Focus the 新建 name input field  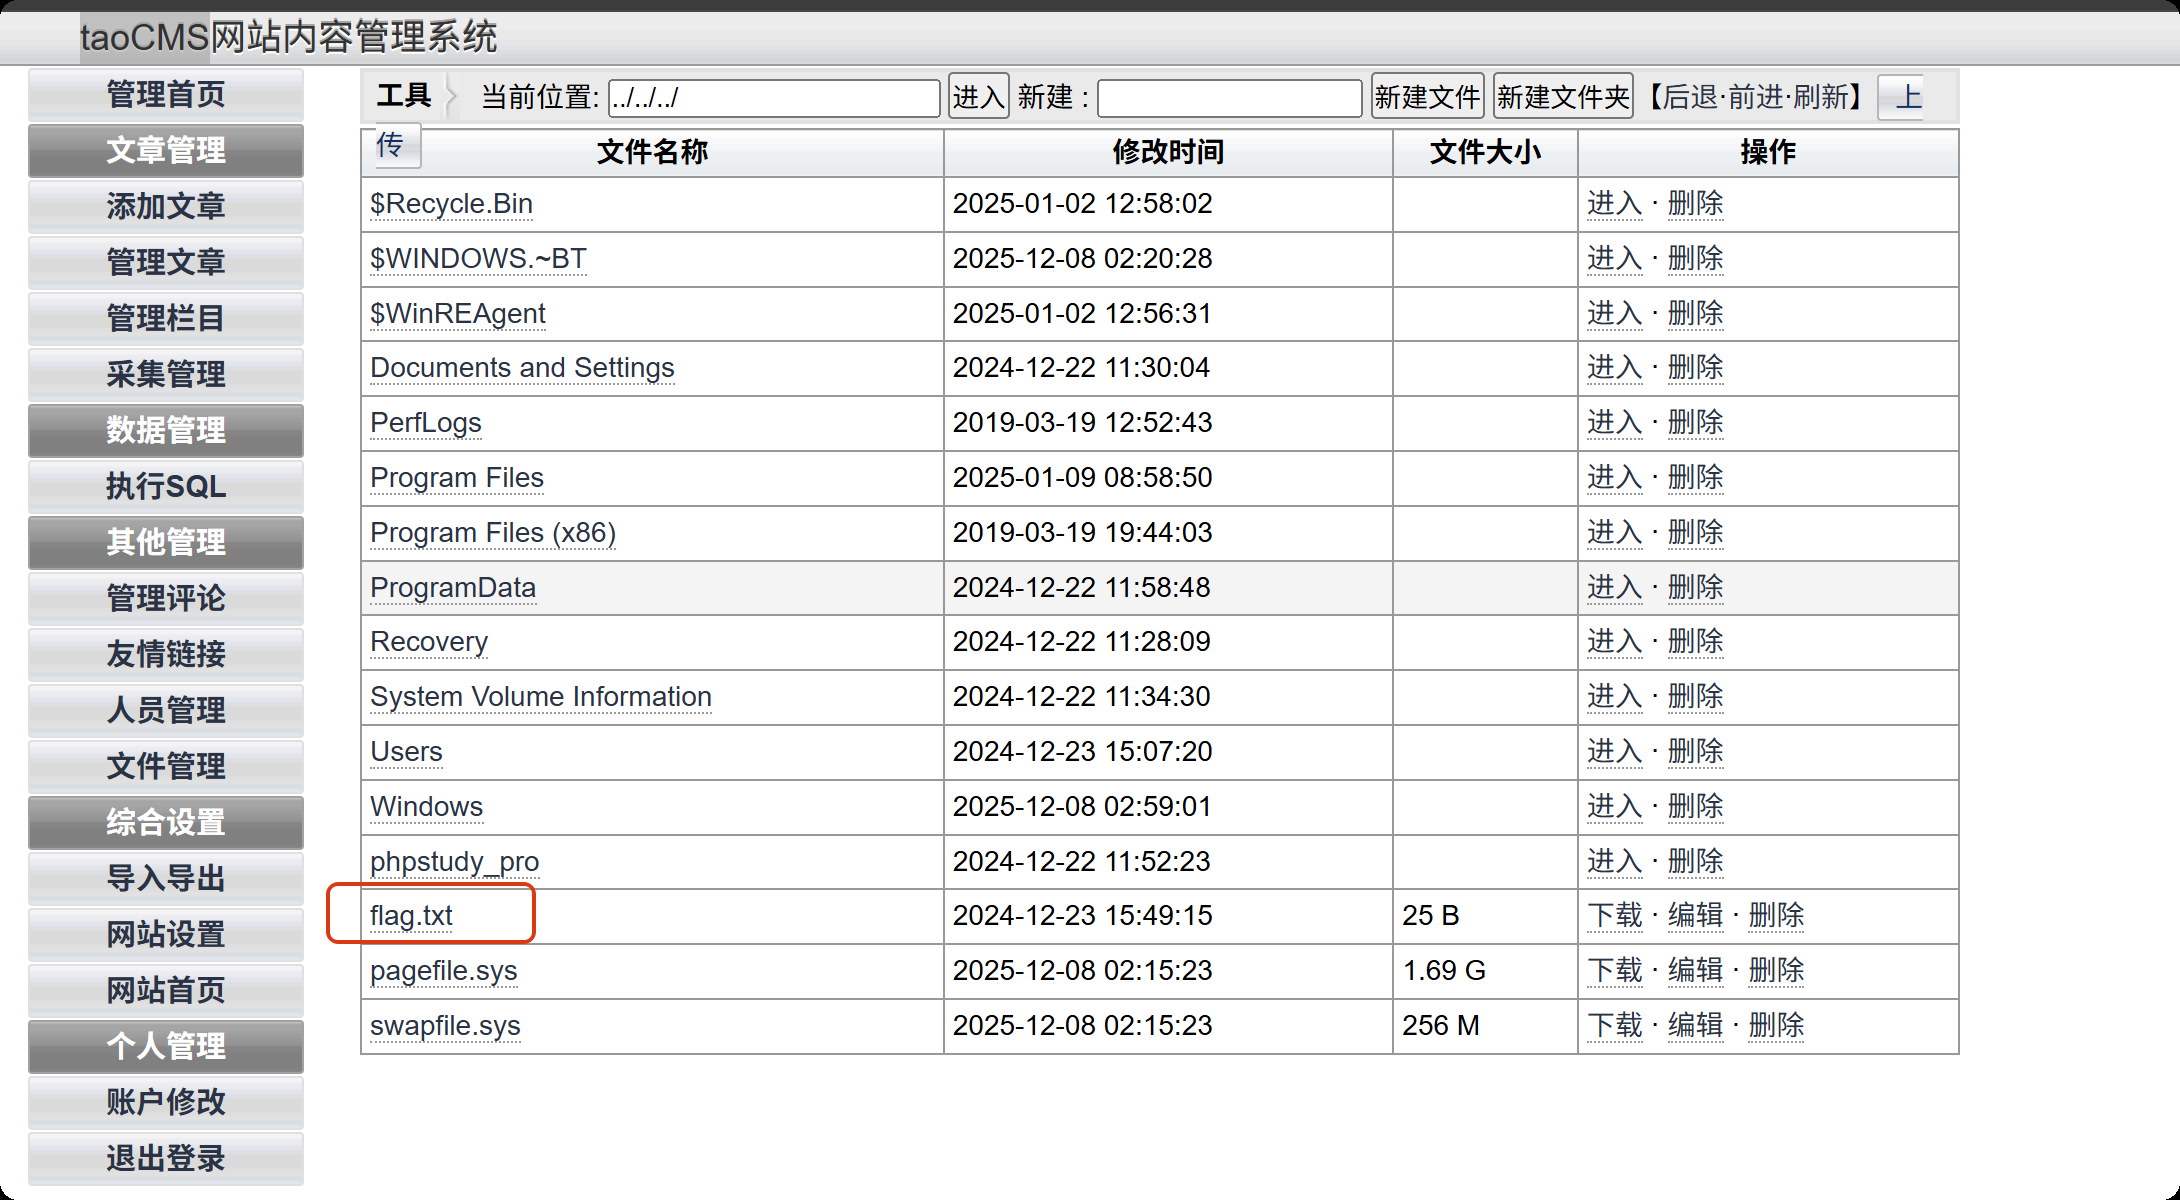(x=1229, y=98)
